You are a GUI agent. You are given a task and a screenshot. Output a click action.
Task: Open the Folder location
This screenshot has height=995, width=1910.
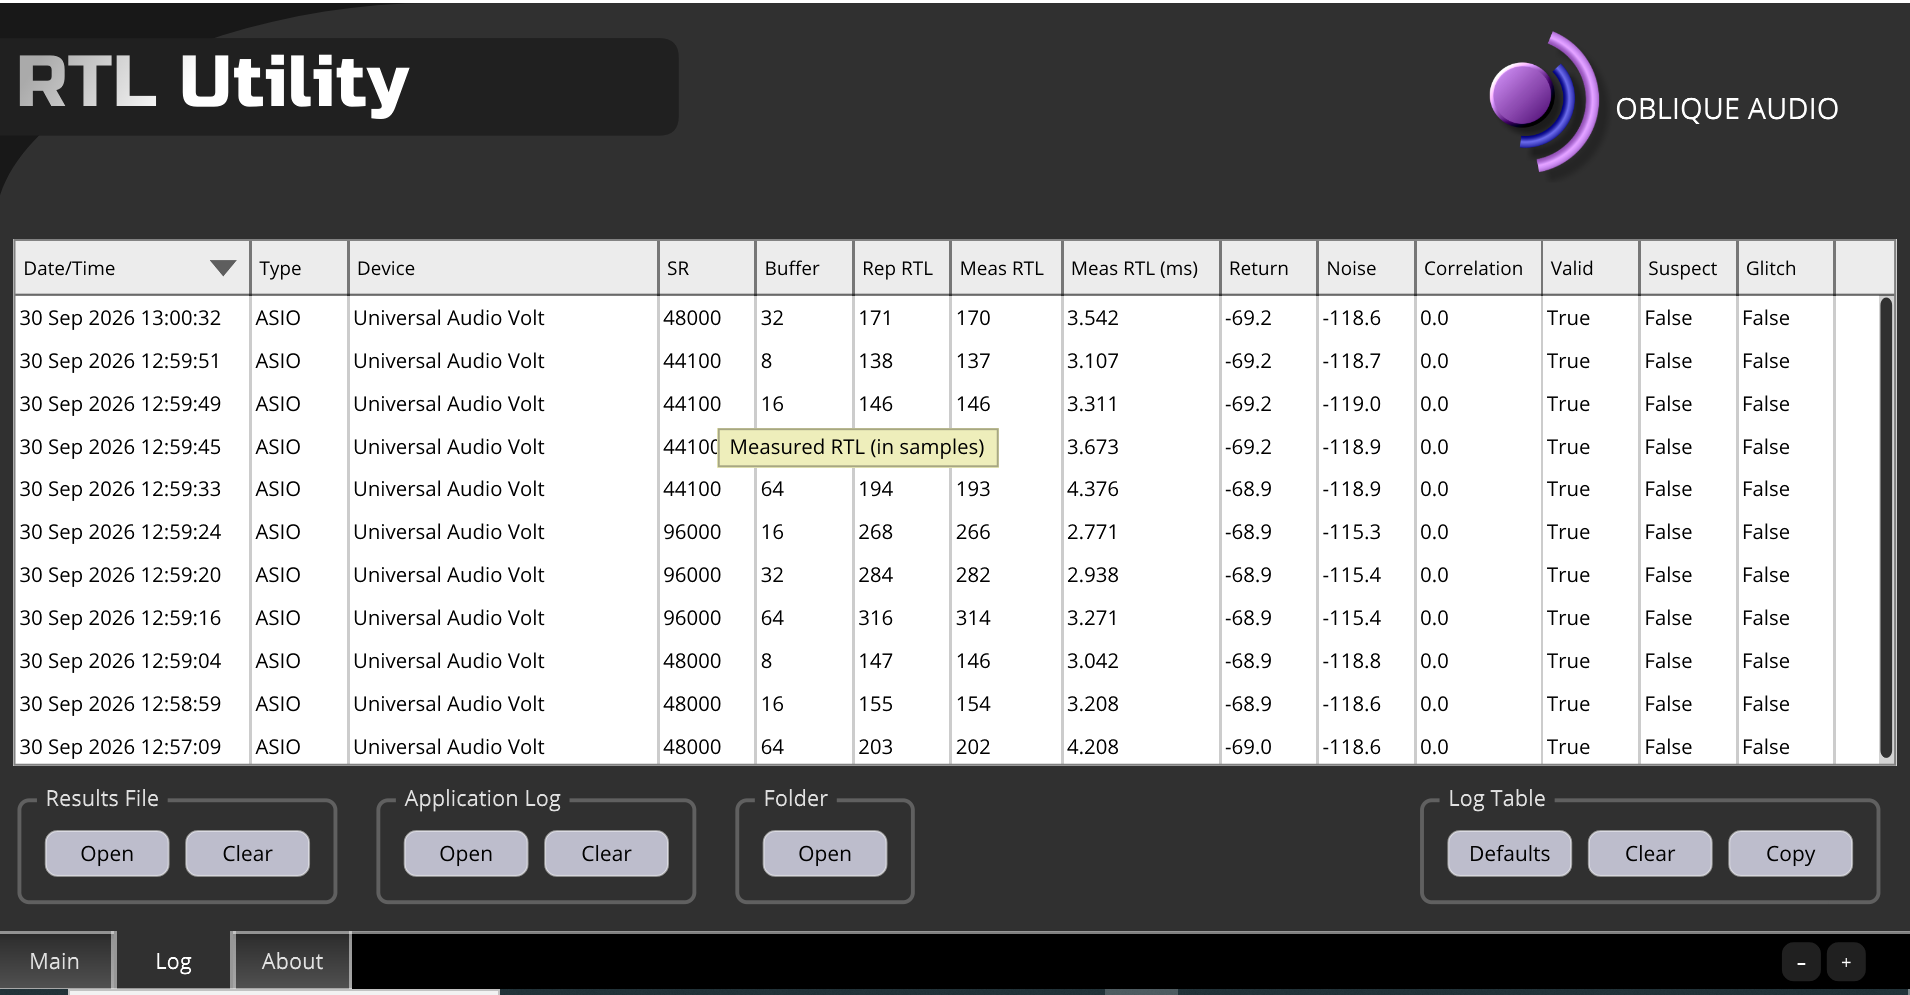[x=825, y=853]
